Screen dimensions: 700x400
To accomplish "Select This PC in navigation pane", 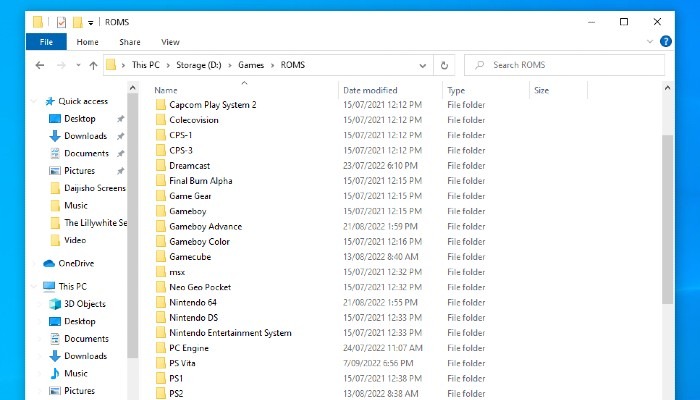I will click(x=72, y=287).
